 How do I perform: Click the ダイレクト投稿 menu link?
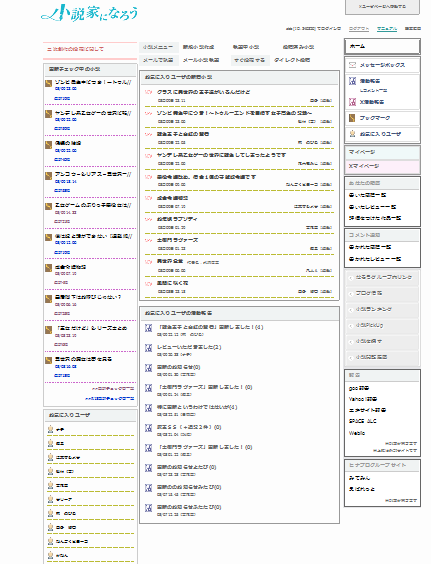coord(292,60)
